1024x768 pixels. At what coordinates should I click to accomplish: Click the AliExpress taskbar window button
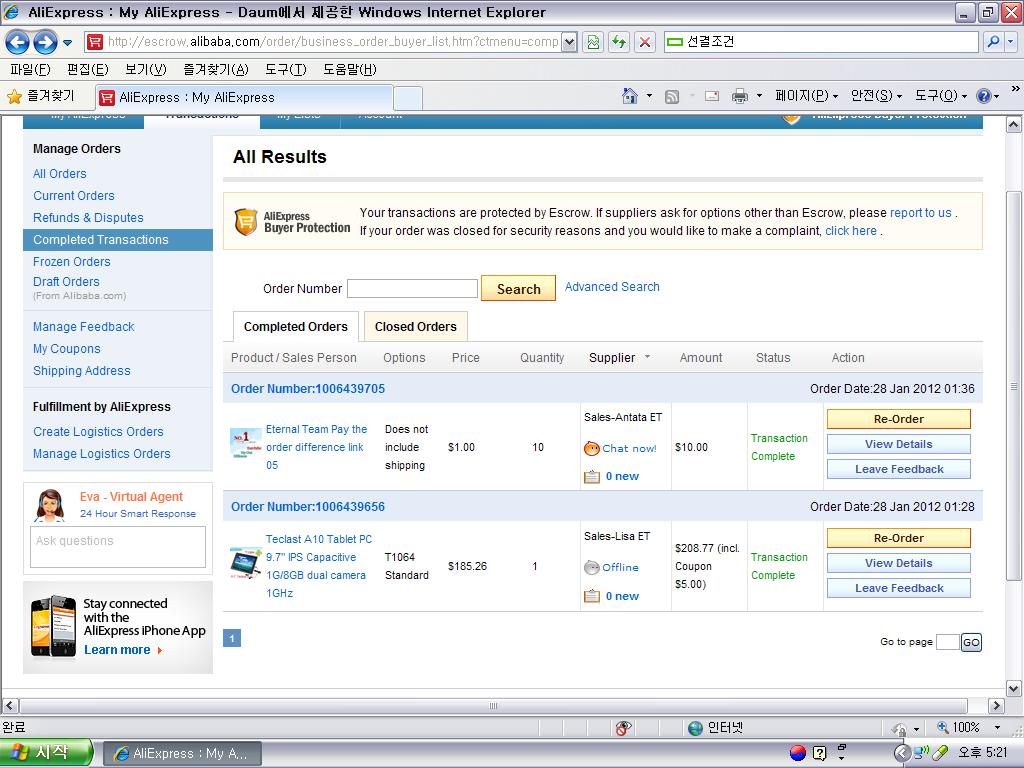click(183, 754)
